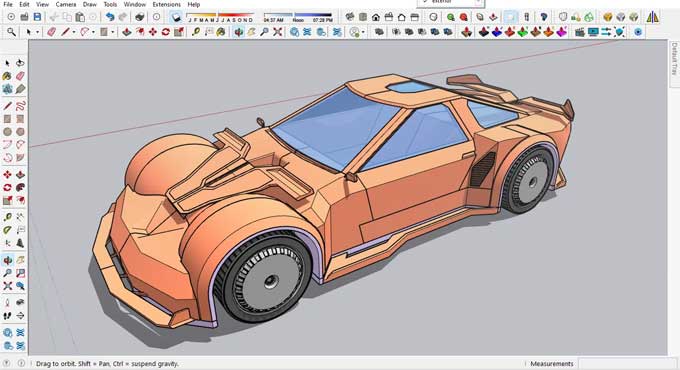Viewport: 680px width, 370px height.
Task: Activate the Pan hand tool in top toolbar
Action: 252,32
